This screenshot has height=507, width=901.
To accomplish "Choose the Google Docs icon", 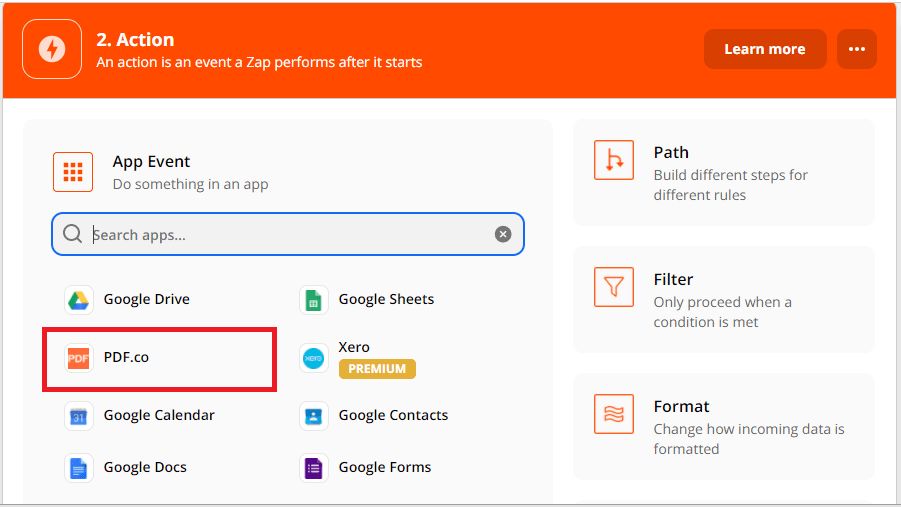I will [x=79, y=468].
